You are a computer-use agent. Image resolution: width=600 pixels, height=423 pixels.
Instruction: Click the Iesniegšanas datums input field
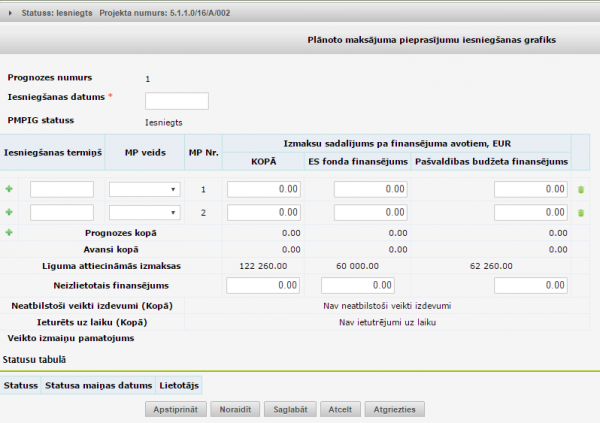176,100
